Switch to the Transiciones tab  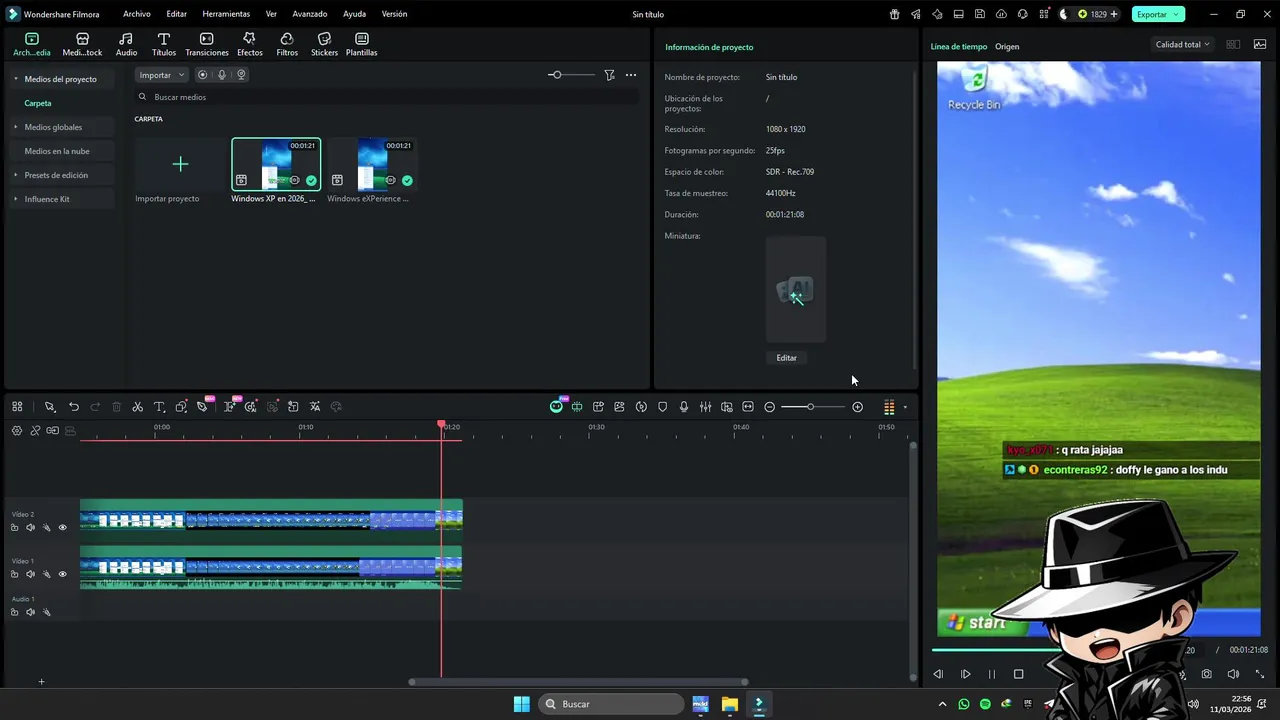click(207, 44)
